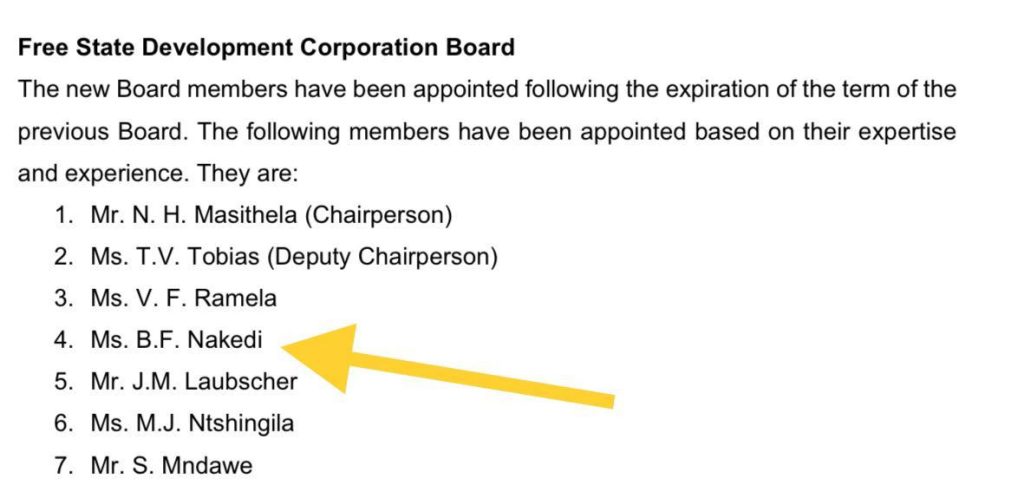Click list number 4
Screen dimensions: 1024x499
(x=63, y=340)
